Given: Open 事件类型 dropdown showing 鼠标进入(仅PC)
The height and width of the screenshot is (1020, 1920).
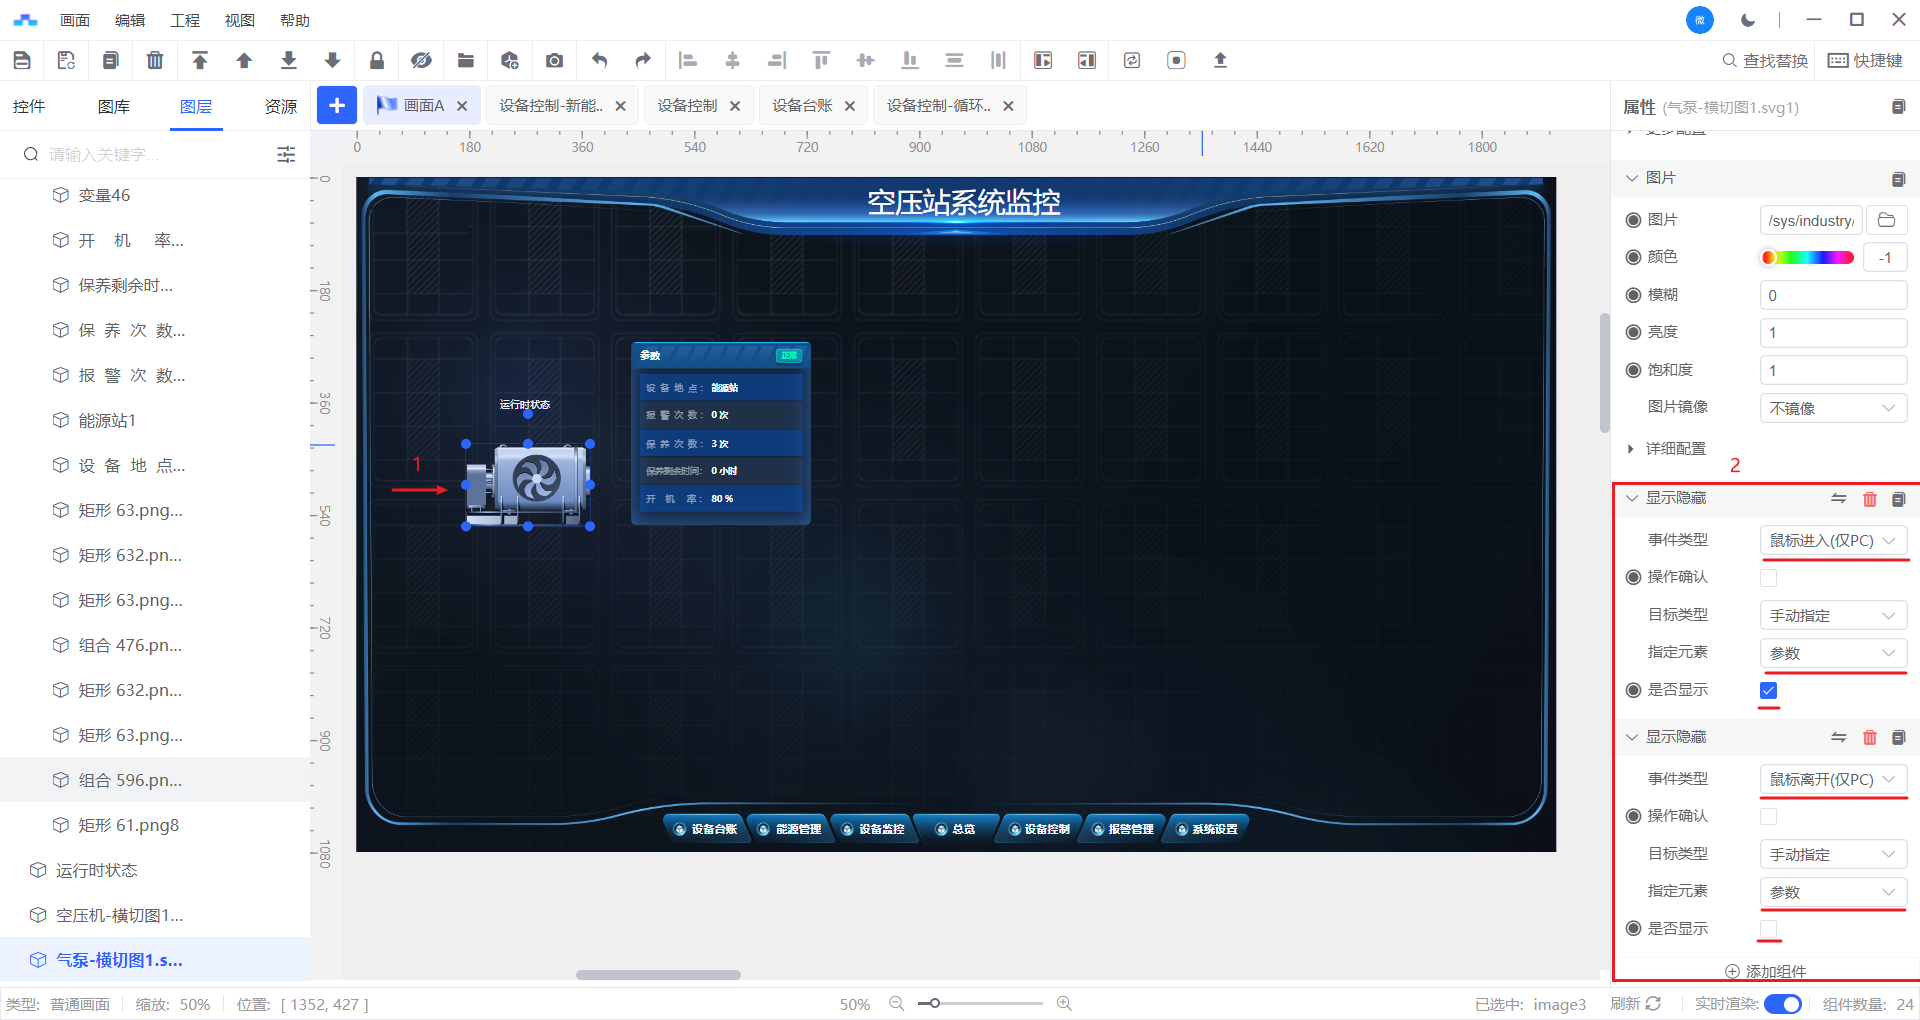Looking at the screenshot, I should coord(1832,541).
